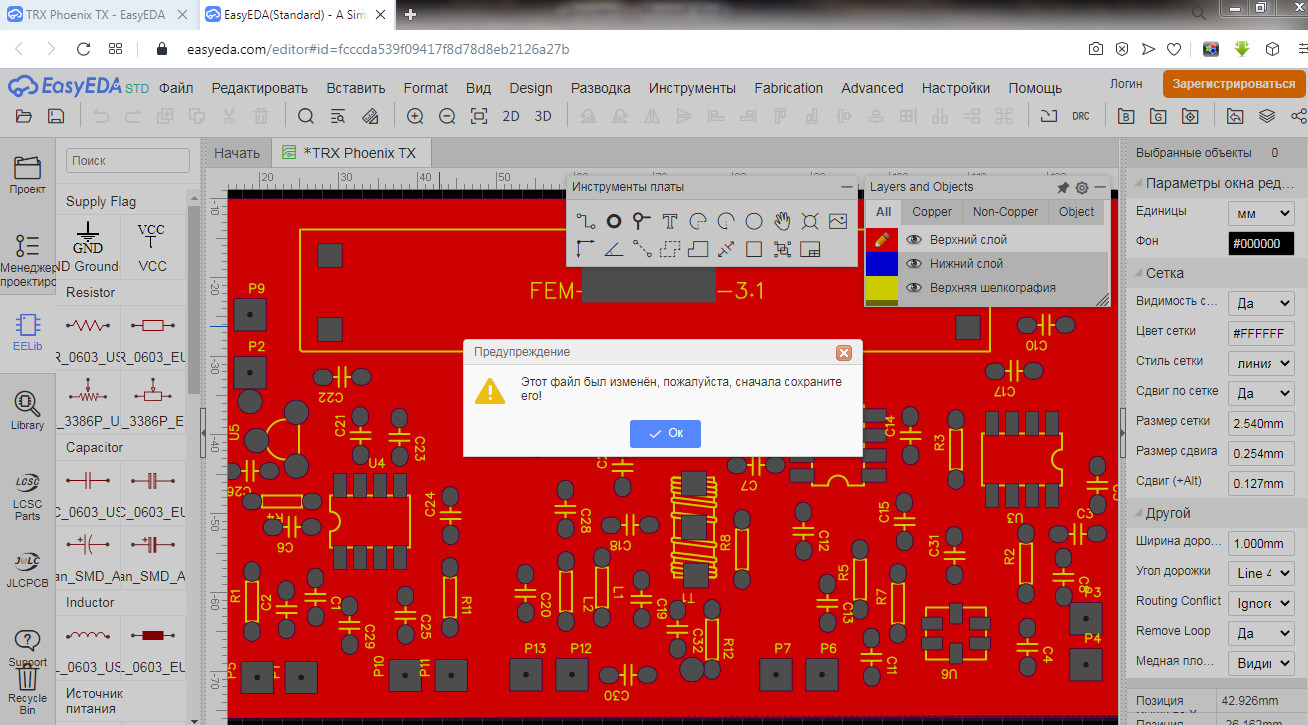
Task: Select the Pan hand tool
Action: pyautogui.click(x=782, y=221)
